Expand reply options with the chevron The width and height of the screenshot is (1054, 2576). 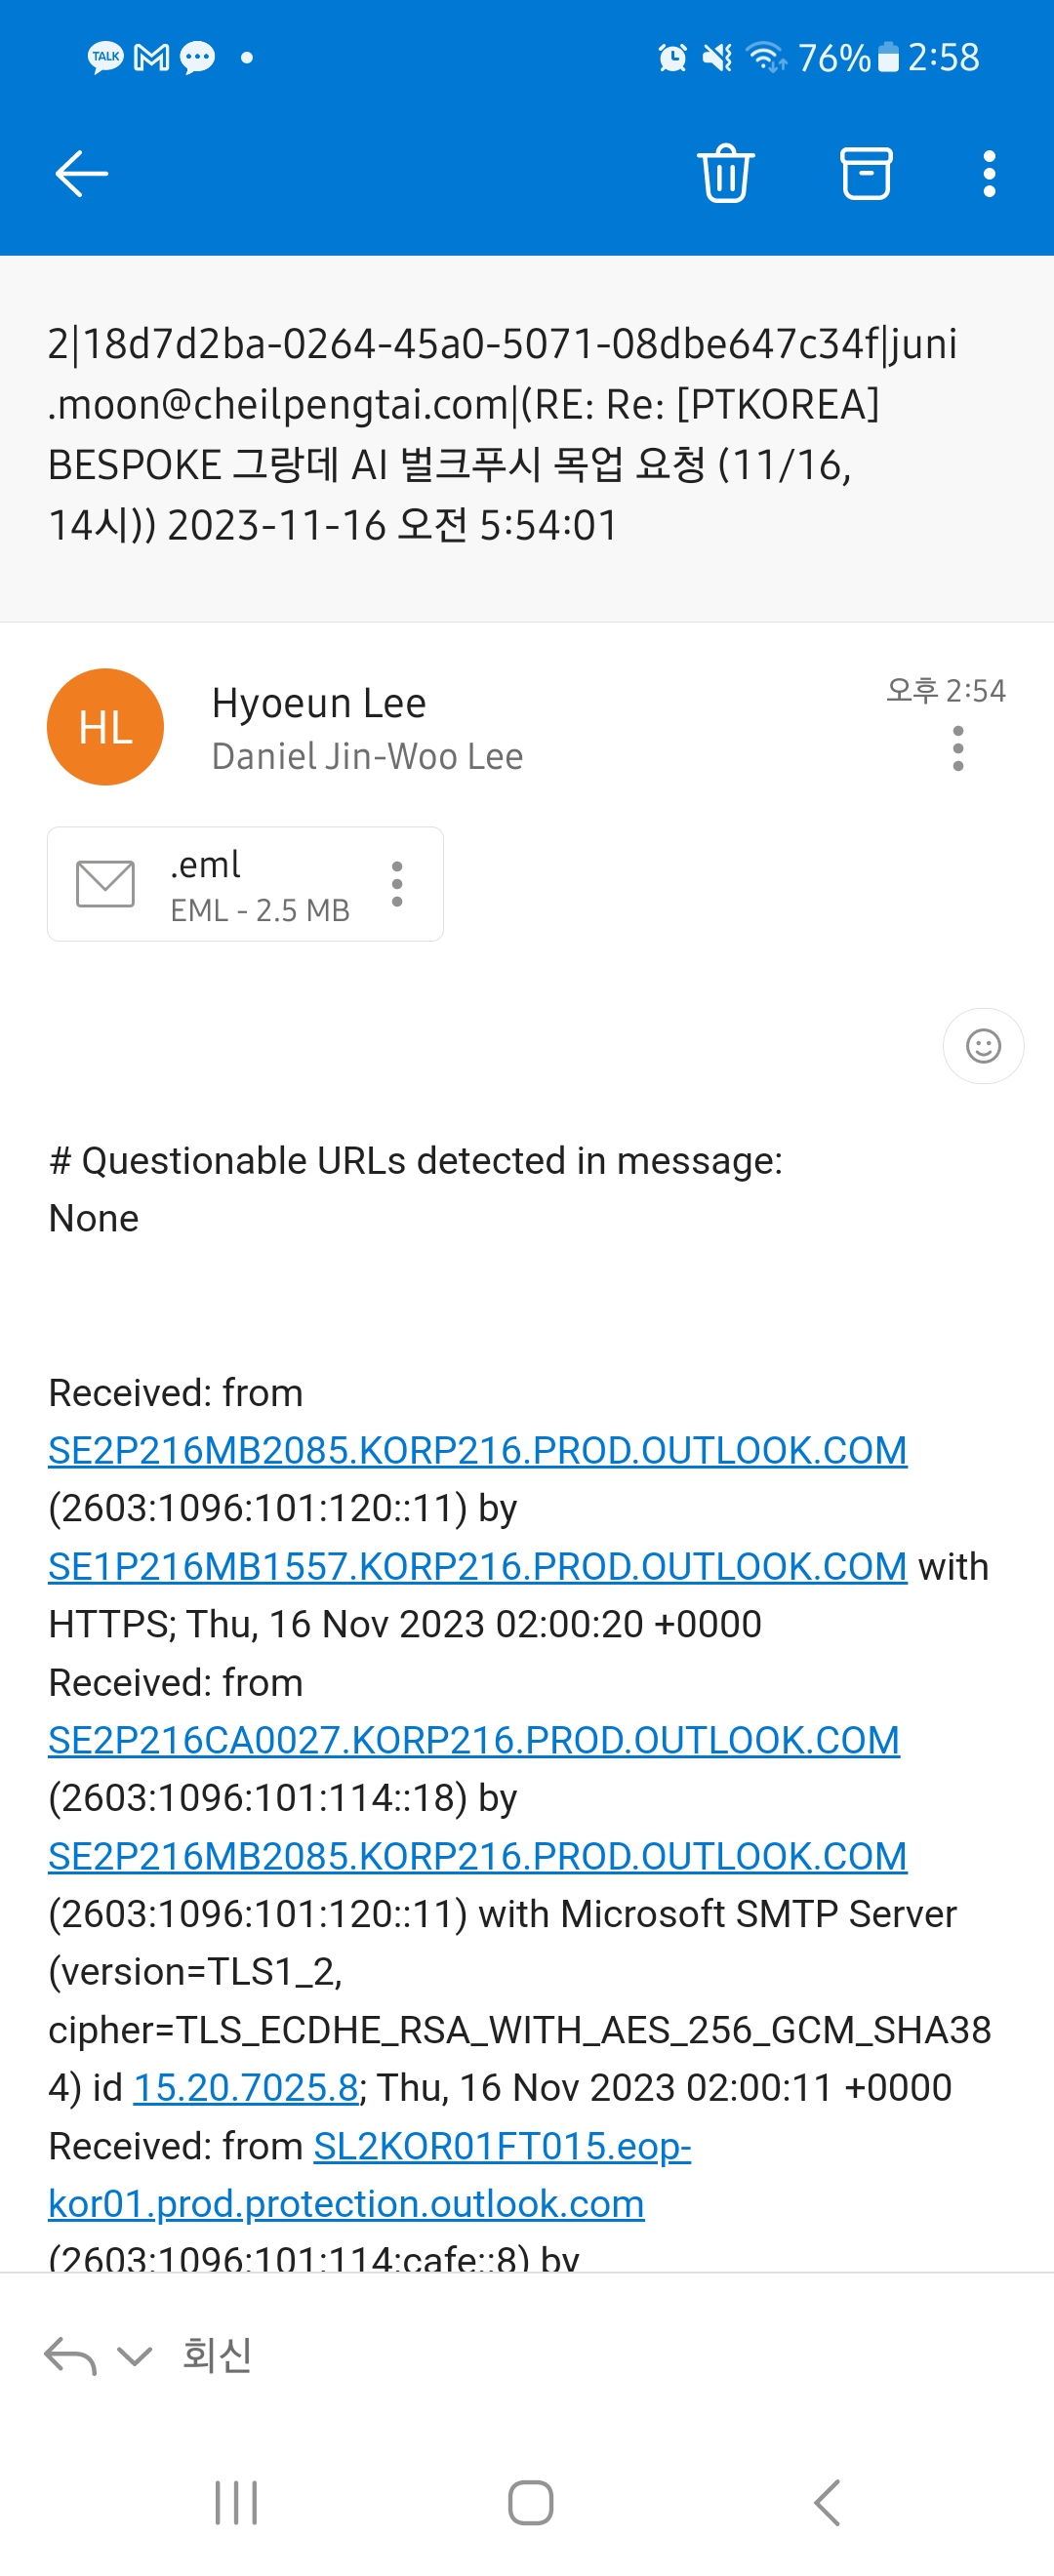[x=134, y=2356]
